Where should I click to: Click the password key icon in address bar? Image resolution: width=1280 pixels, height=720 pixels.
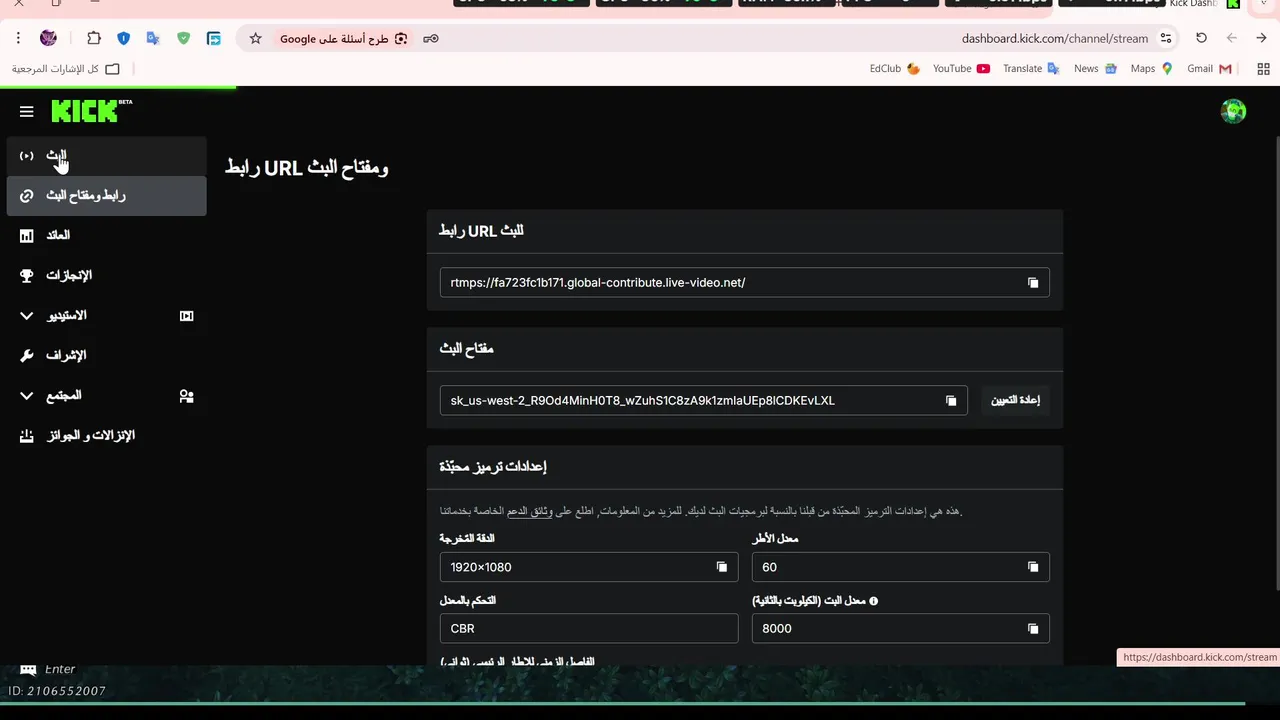[431, 38]
